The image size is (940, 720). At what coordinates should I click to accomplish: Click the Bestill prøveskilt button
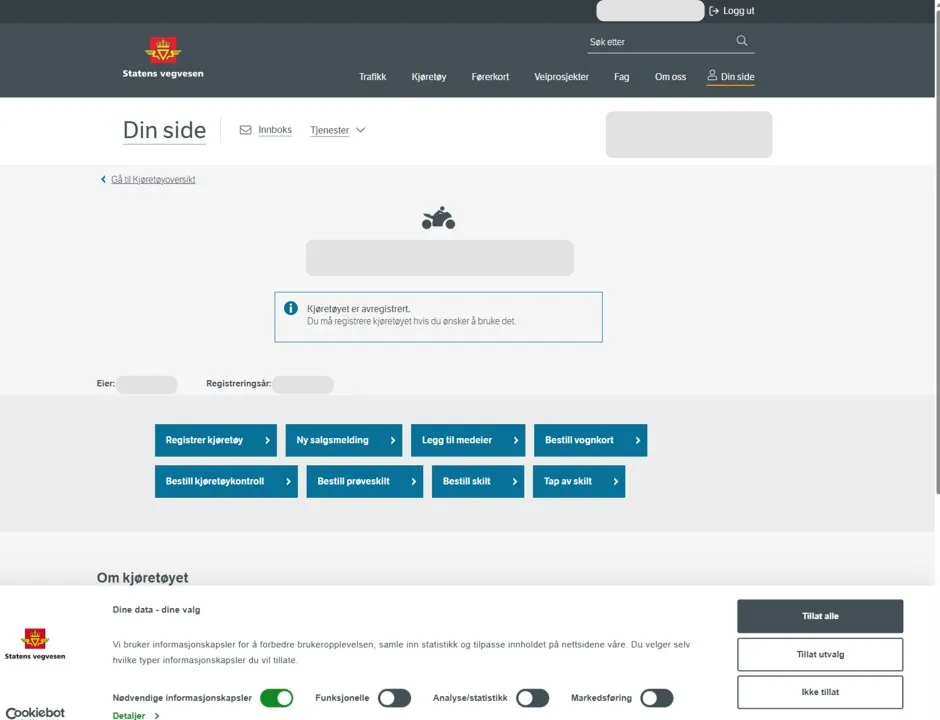tap(364, 481)
